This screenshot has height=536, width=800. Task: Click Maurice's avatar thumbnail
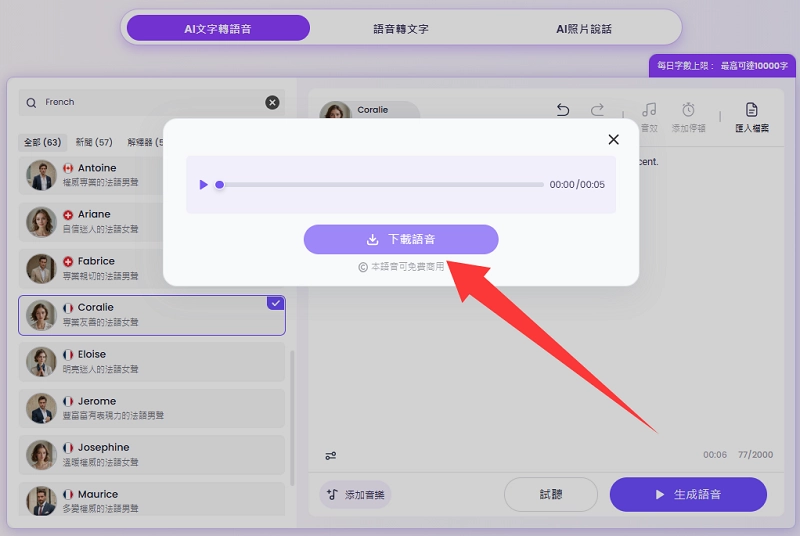(41, 500)
